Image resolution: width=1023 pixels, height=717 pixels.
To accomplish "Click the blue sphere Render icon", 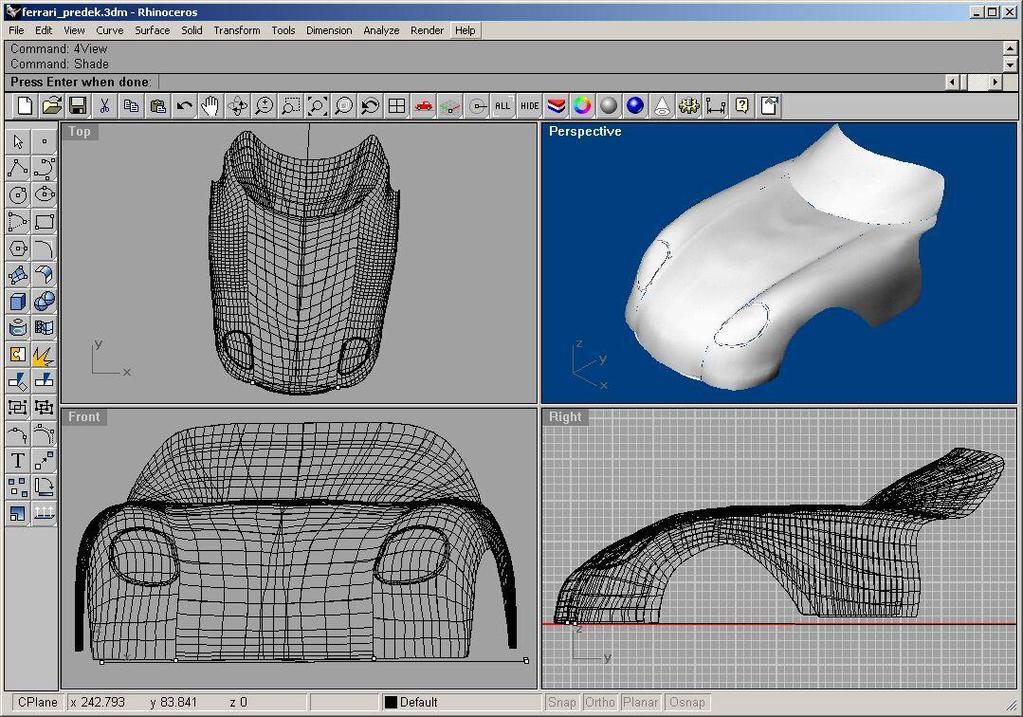I will pos(636,106).
